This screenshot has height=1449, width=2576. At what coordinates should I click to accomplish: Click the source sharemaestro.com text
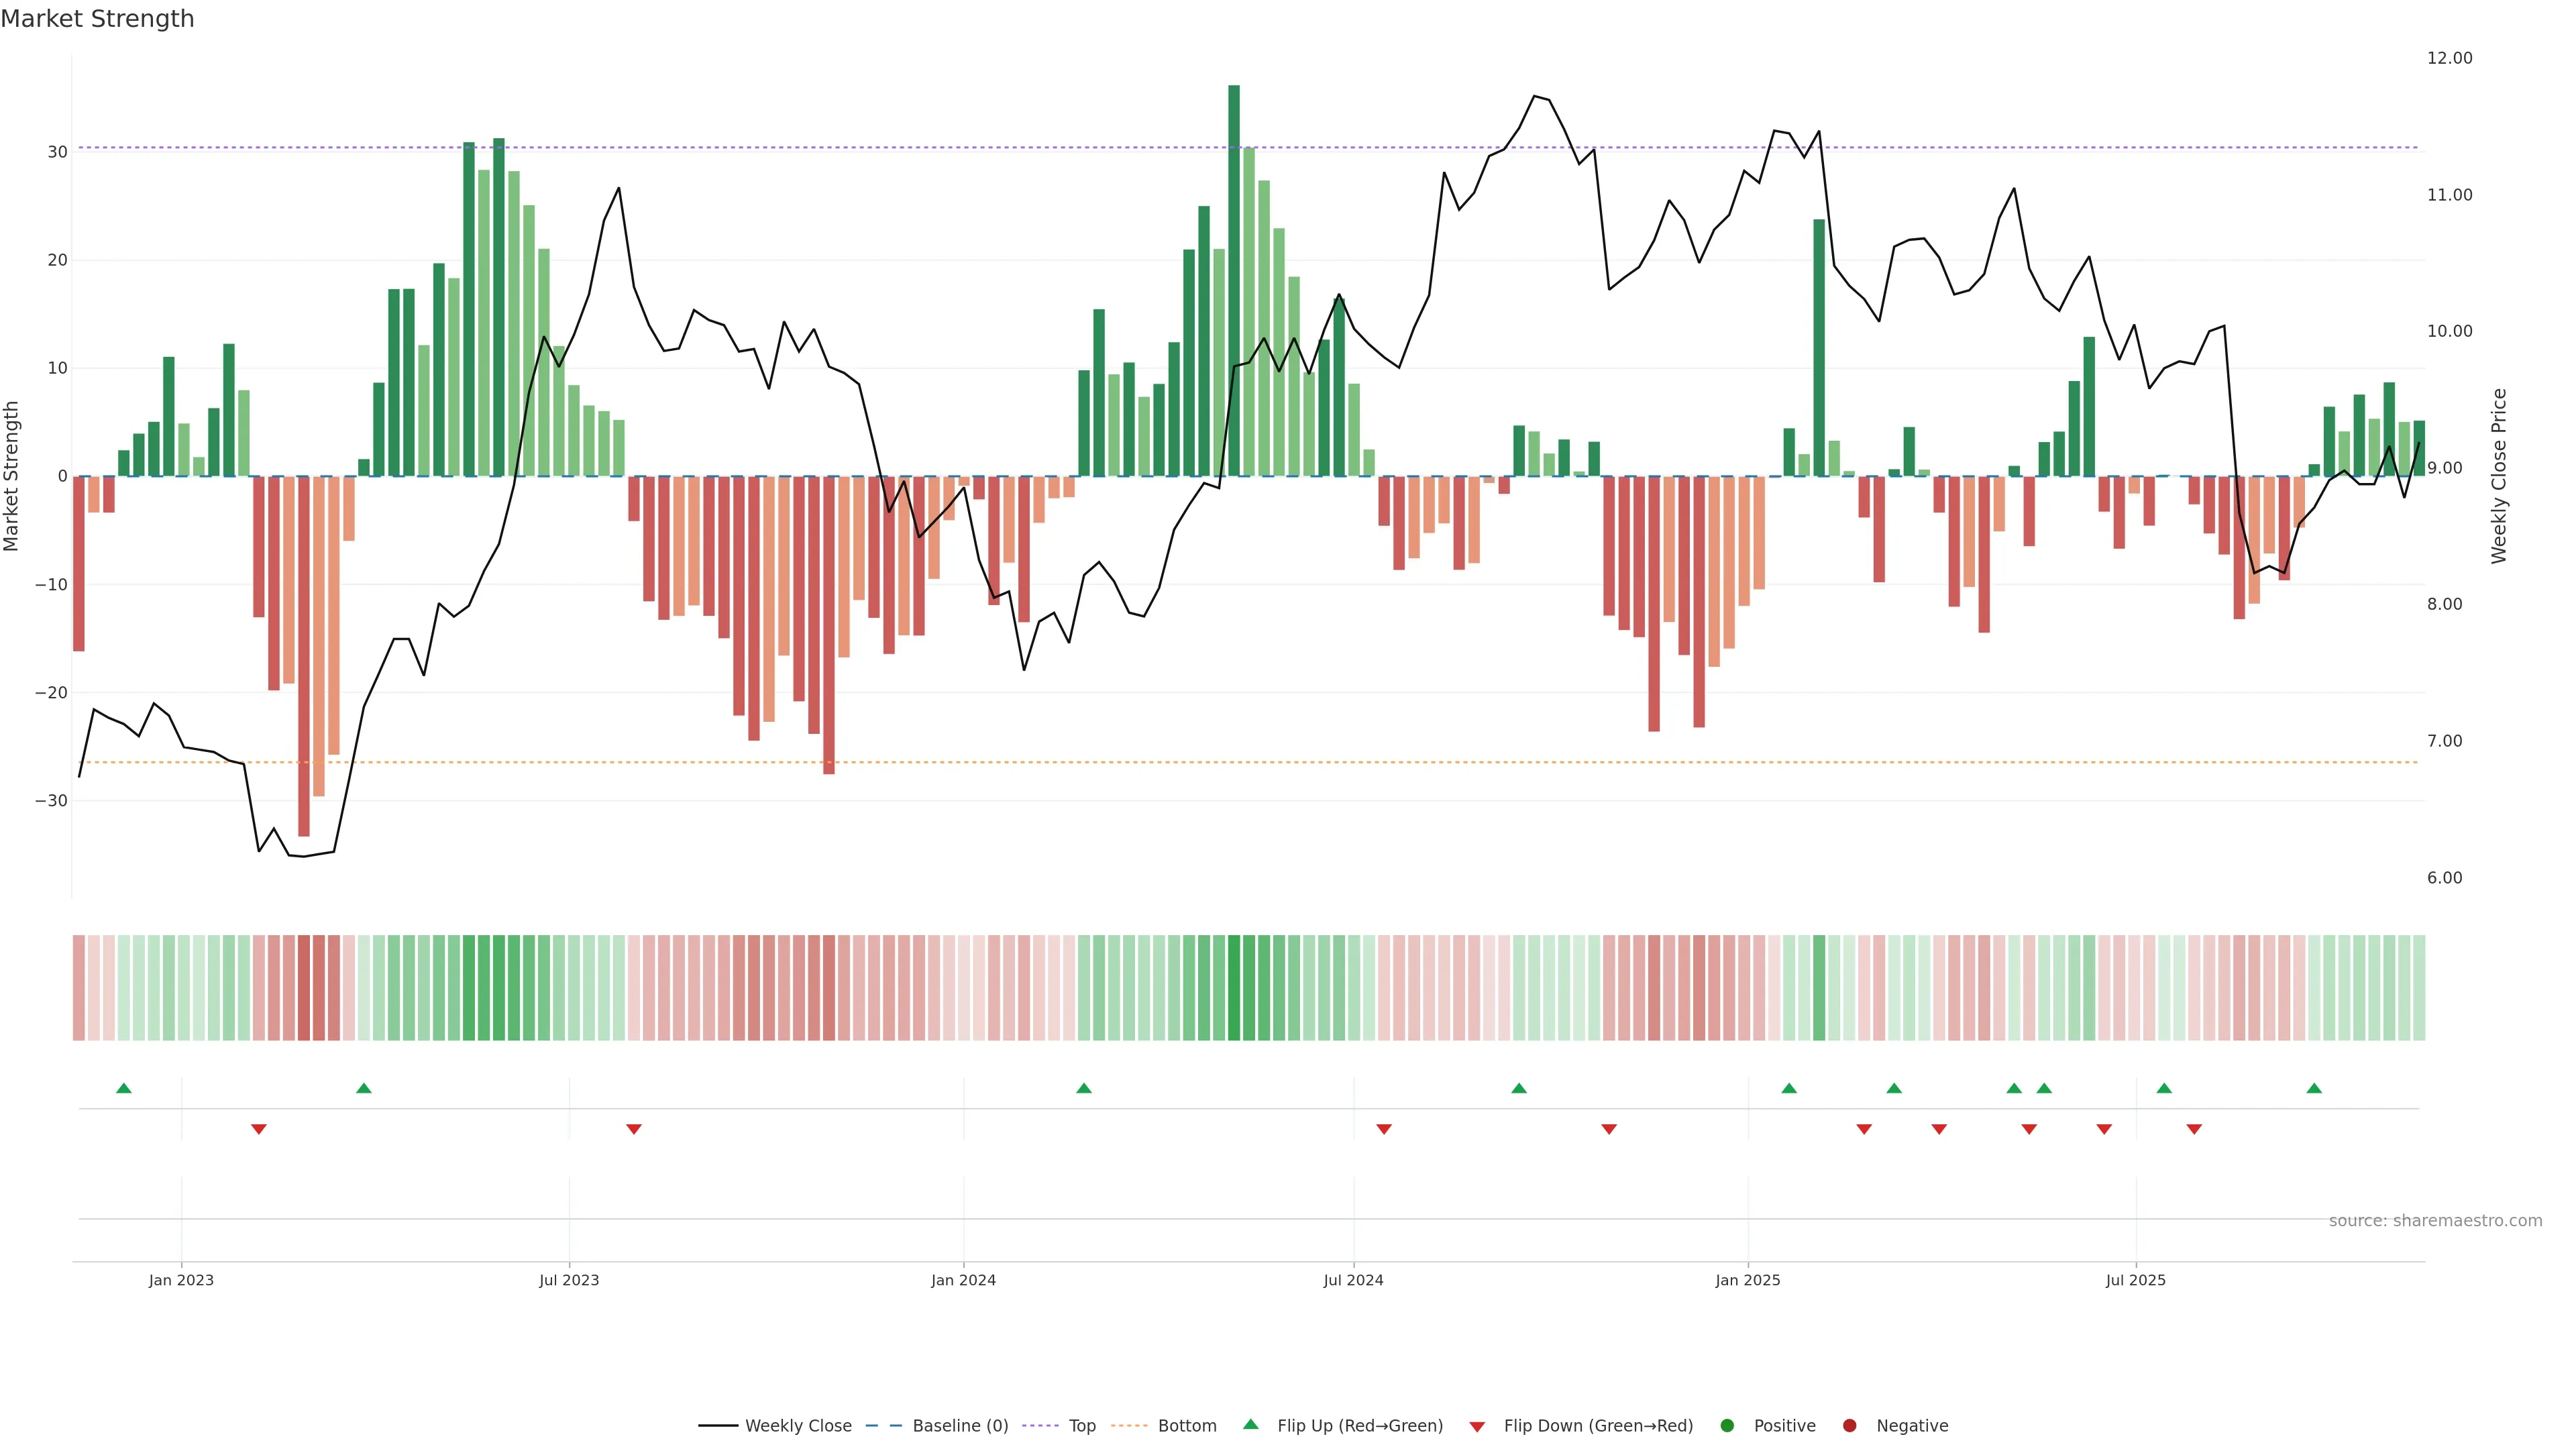[x=2435, y=1220]
